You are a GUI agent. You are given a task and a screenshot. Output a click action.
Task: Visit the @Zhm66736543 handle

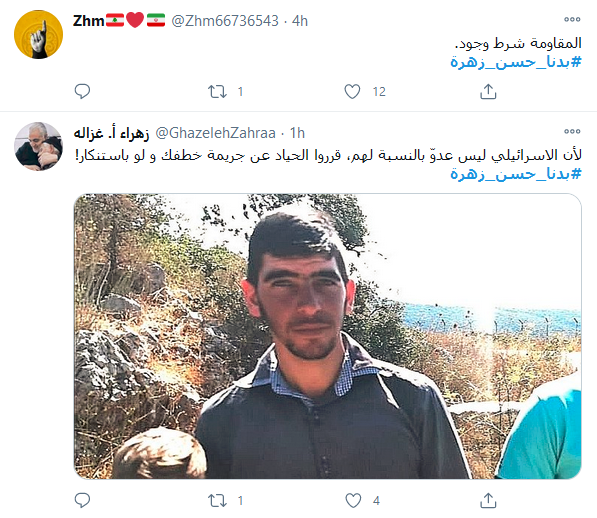(225, 21)
